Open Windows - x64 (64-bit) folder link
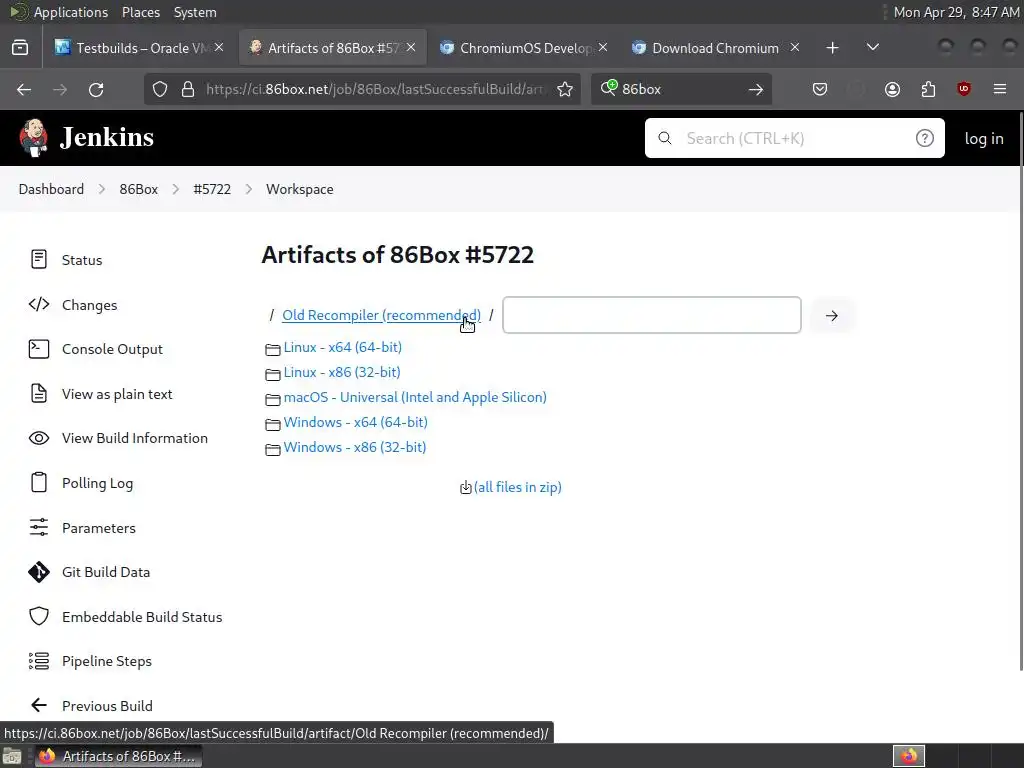The height and width of the screenshot is (768, 1024). 355,423
